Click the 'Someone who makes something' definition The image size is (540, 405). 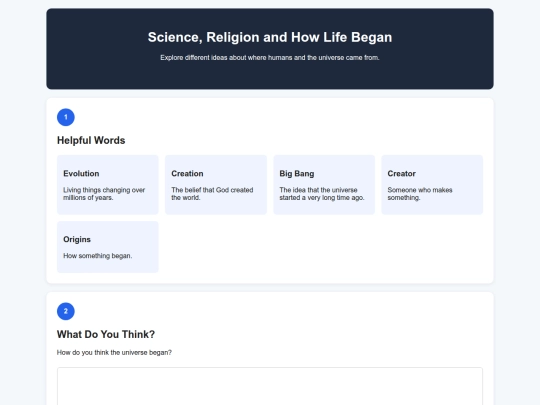pos(420,194)
